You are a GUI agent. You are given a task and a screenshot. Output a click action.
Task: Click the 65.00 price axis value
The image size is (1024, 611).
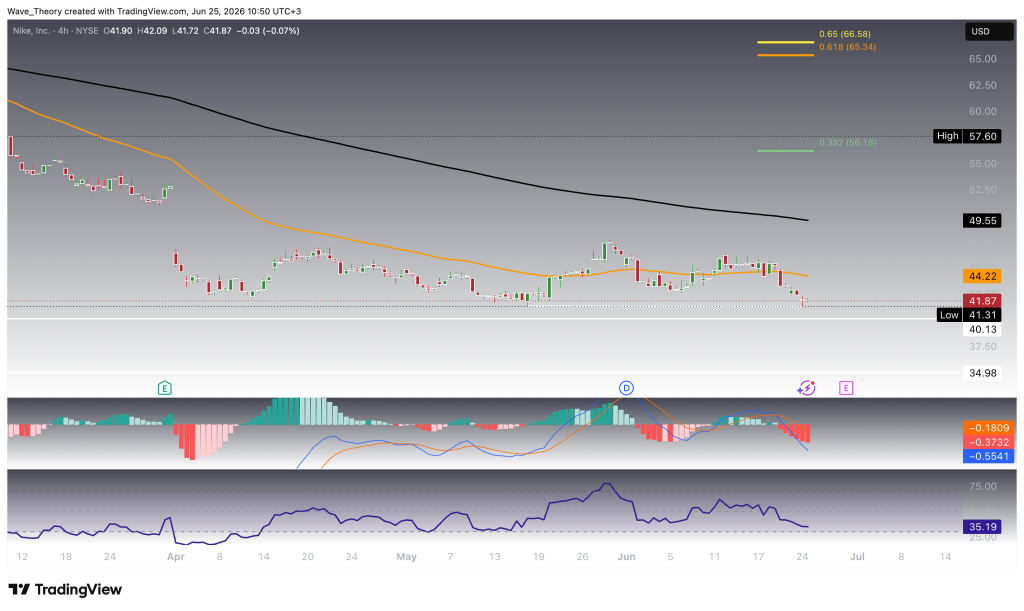pos(982,59)
